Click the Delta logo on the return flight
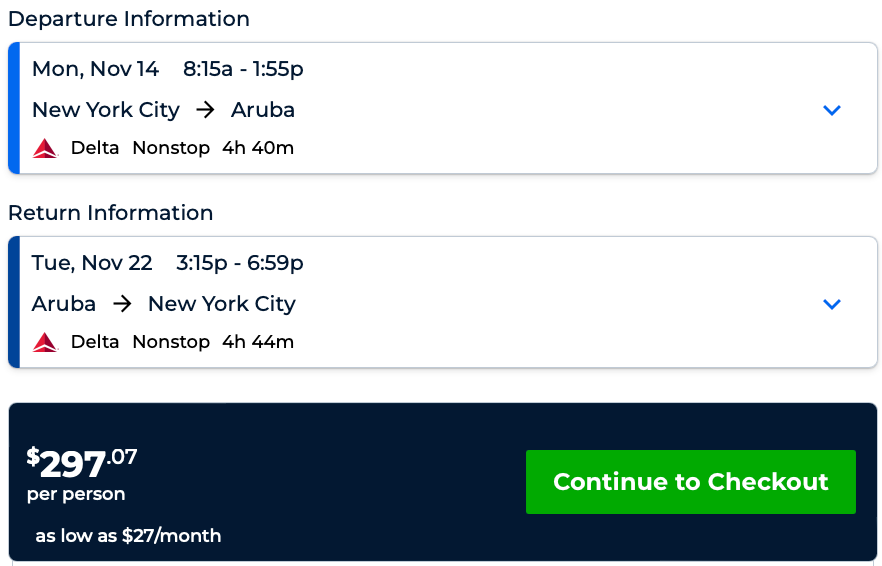Image resolution: width=882 pixels, height=566 pixels. 46,343
